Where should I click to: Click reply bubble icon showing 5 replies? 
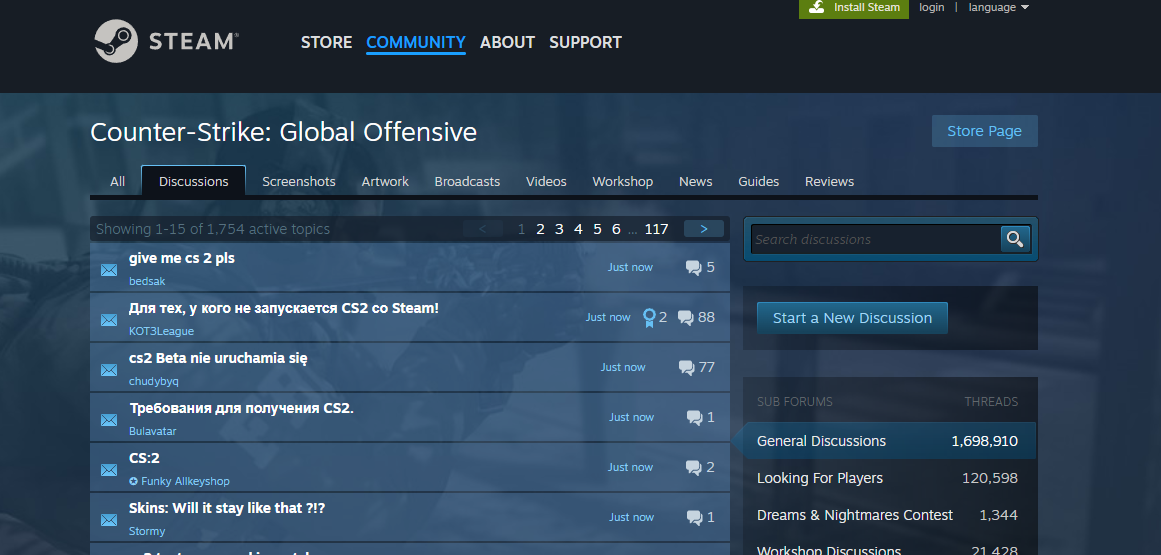[x=694, y=267]
